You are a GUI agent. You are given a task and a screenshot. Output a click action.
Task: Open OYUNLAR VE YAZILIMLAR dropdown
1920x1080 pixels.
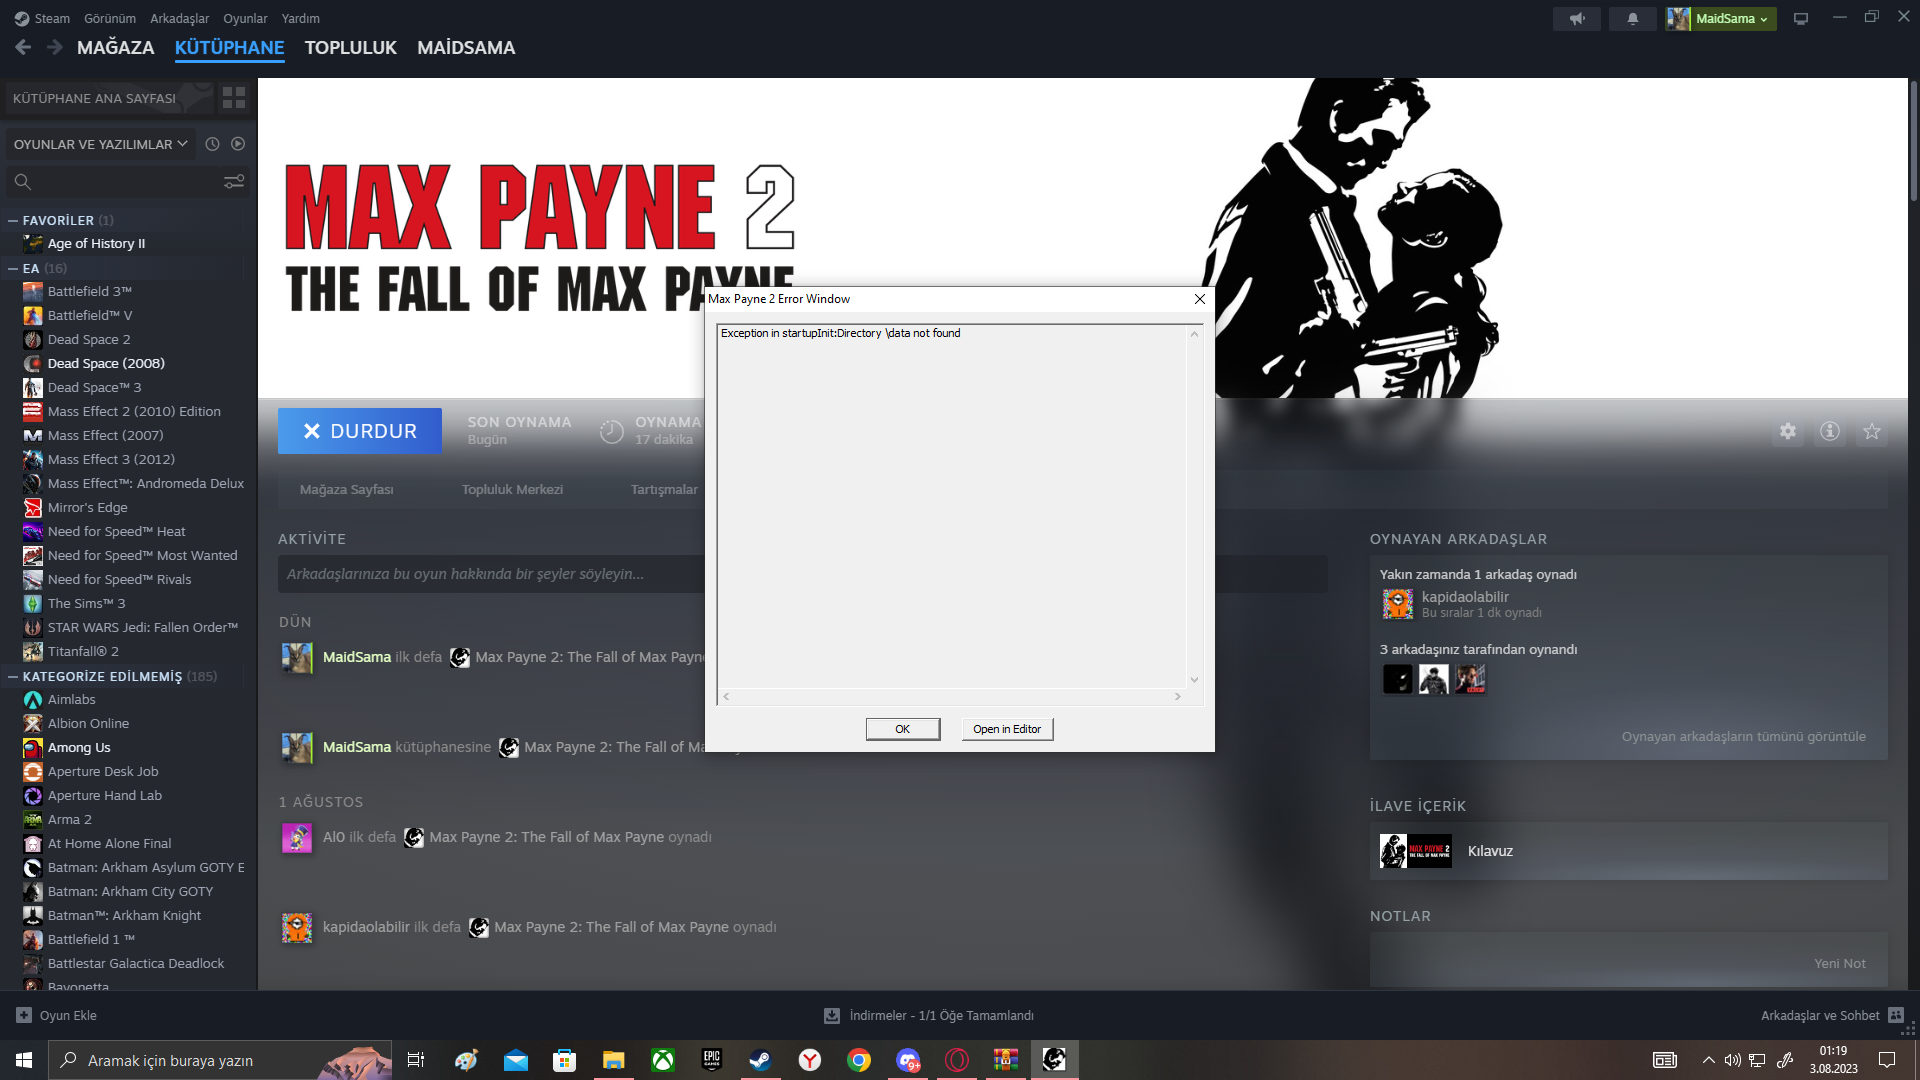tap(100, 144)
